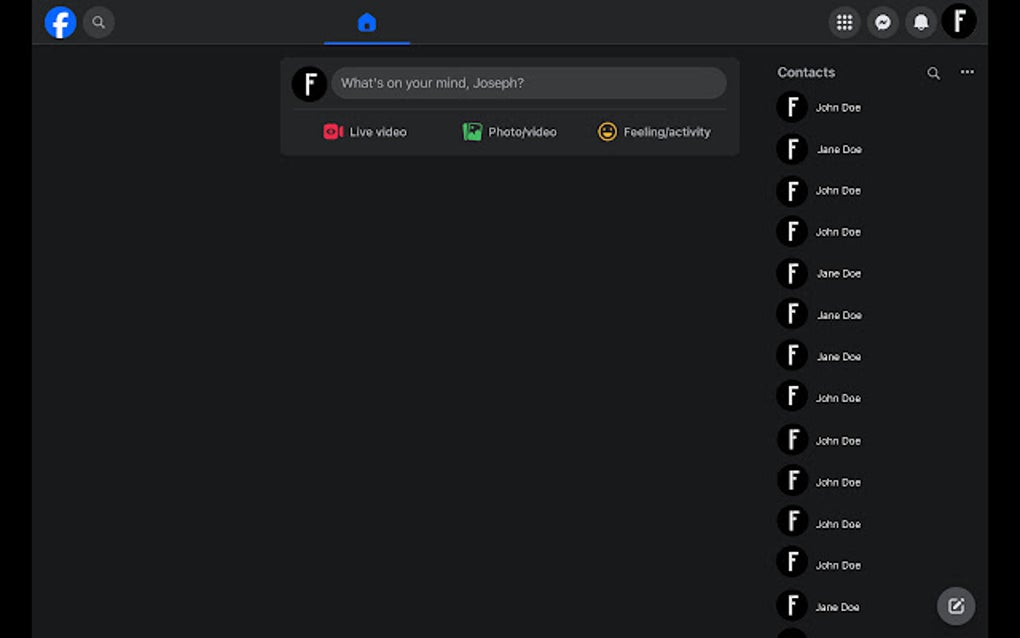1020x638 pixels.
Task: Start a Live video broadcast
Action: 365,131
